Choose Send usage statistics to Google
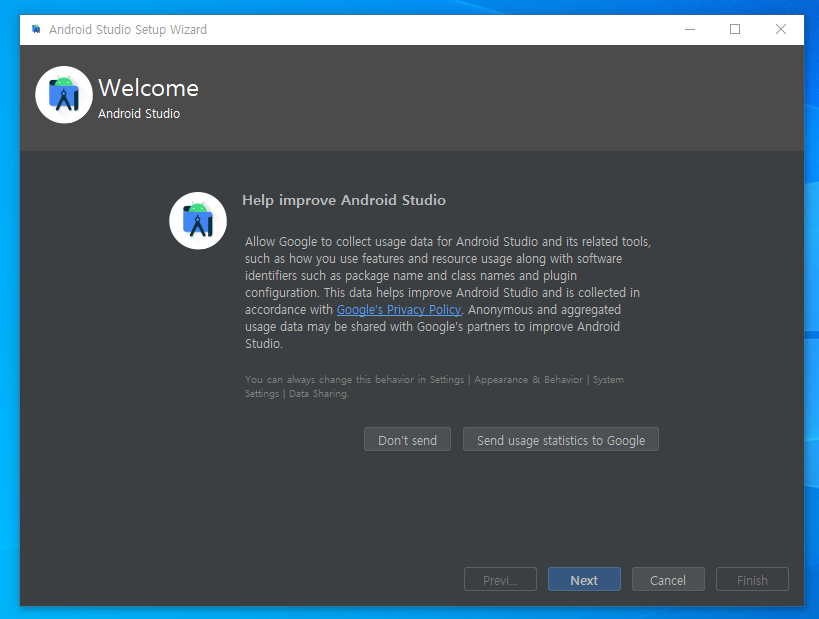The width and height of the screenshot is (819, 619). click(560, 440)
